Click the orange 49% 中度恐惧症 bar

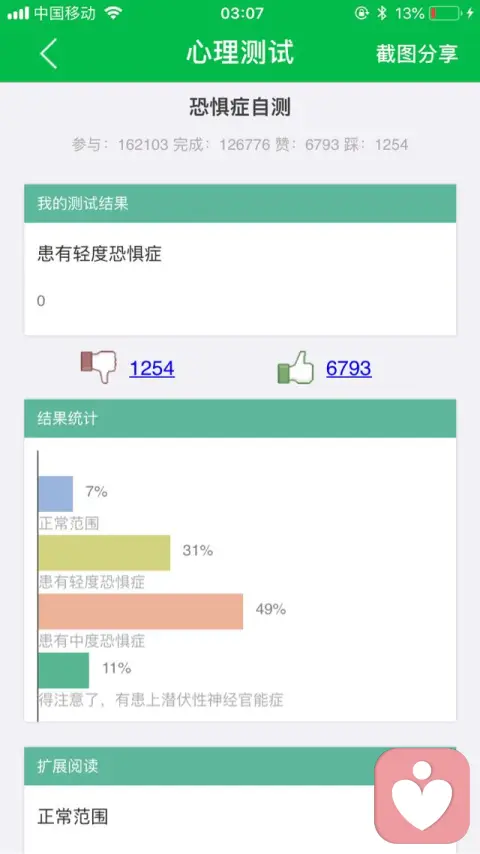click(141, 612)
